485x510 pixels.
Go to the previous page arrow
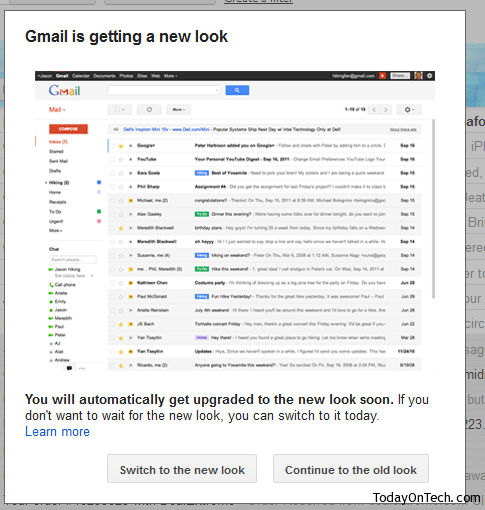pos(374,109)
